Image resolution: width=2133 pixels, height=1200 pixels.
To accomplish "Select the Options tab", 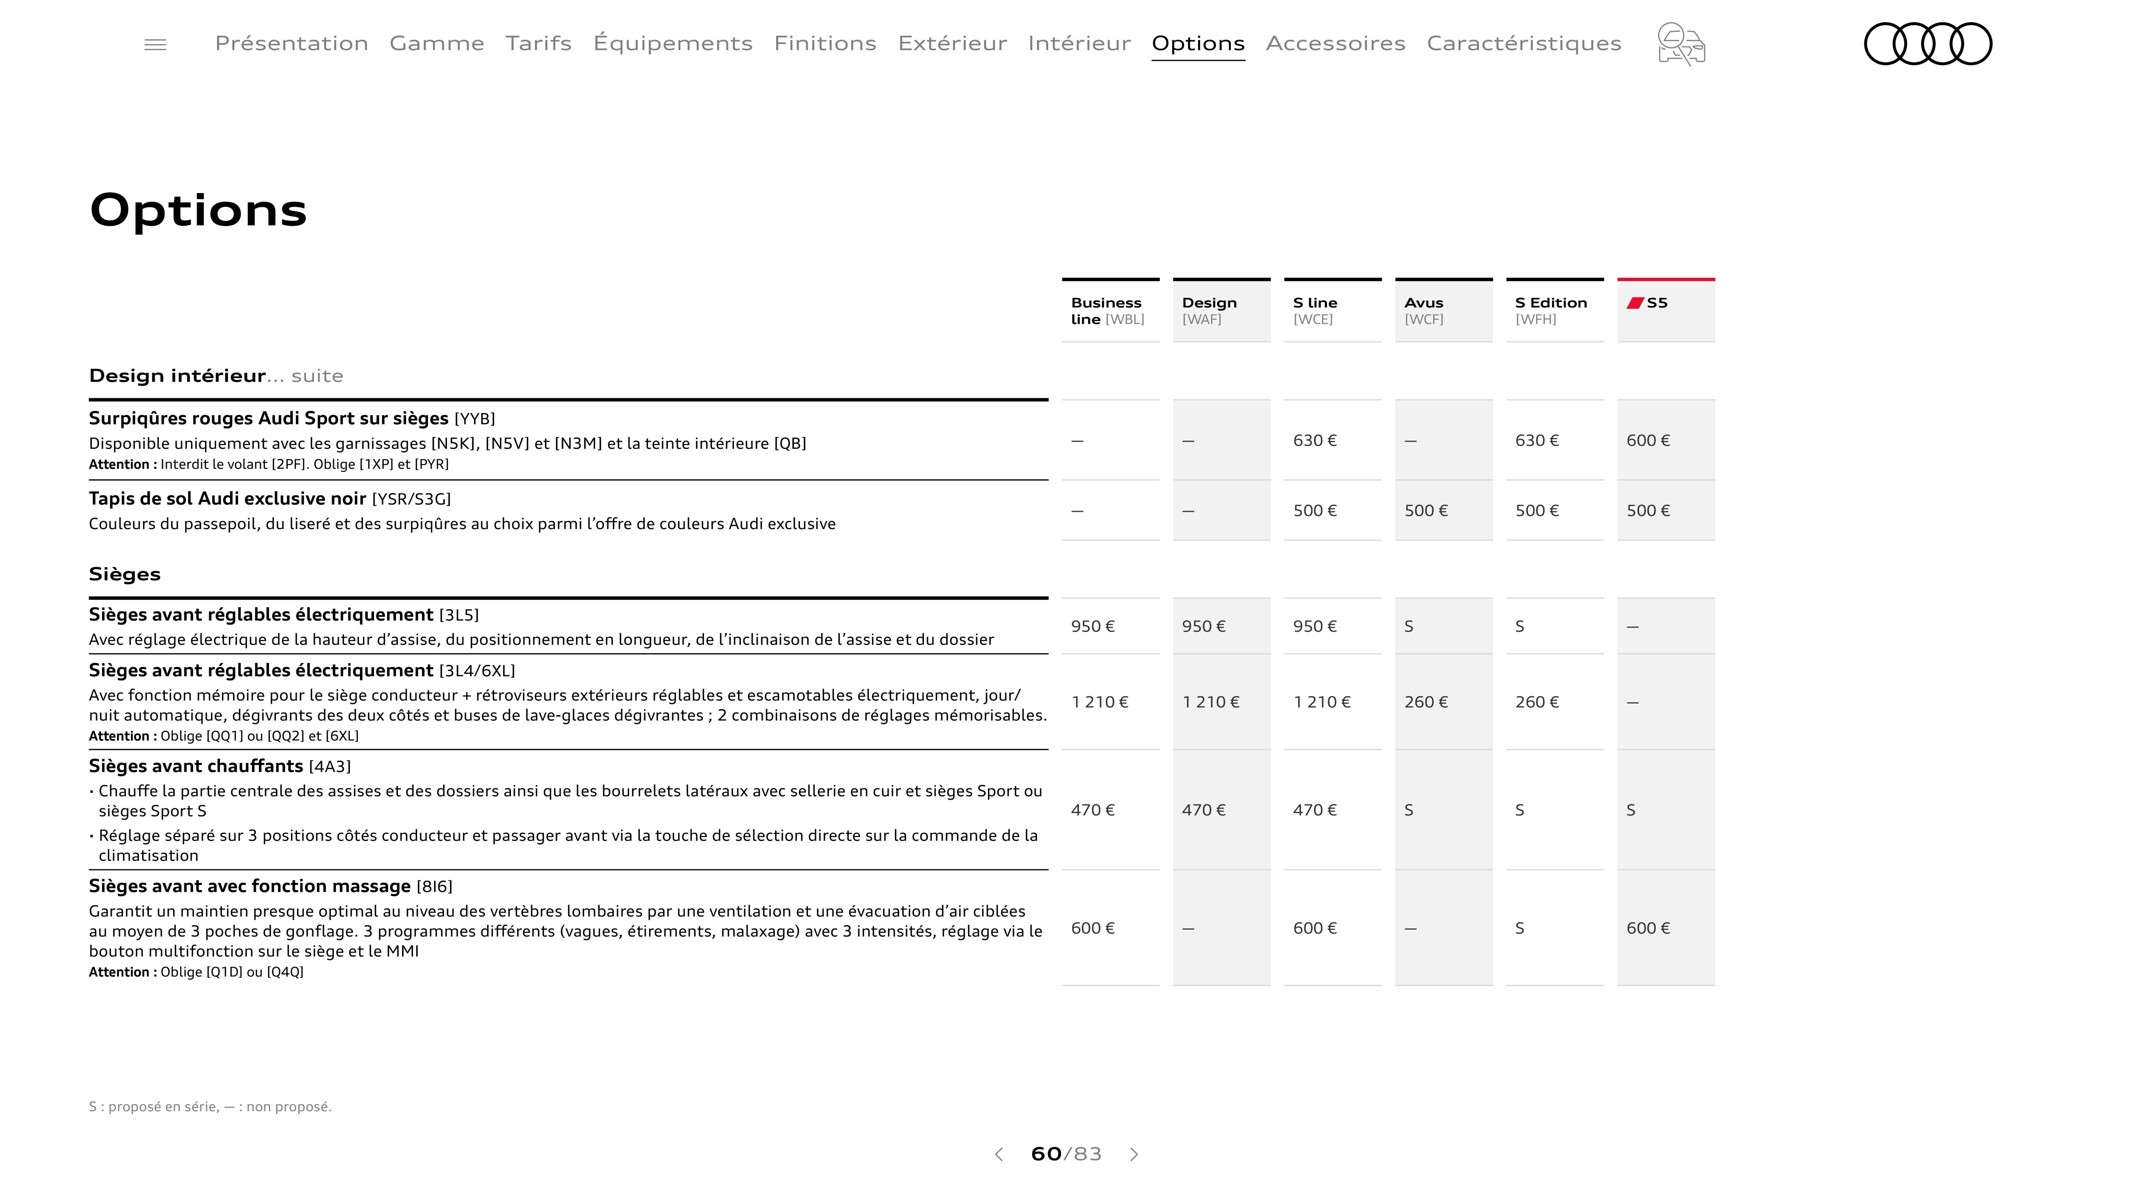I will tap(1198, 43).
